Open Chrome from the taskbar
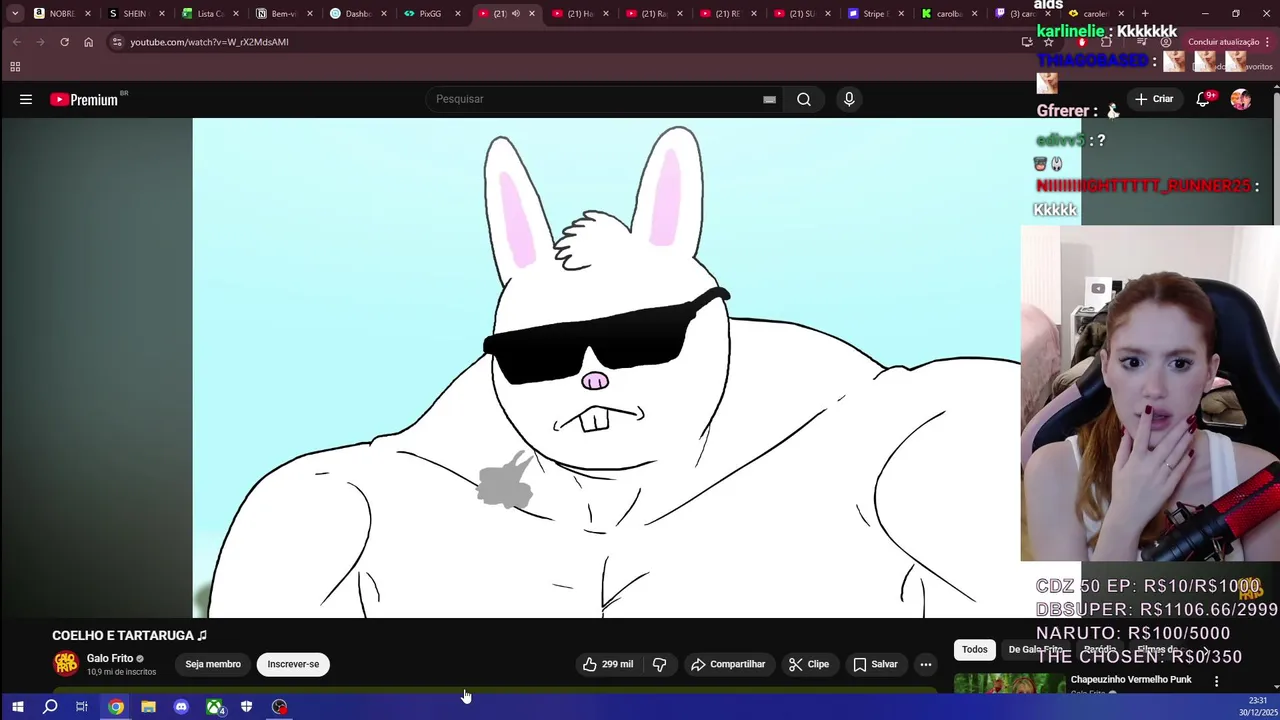The image size is (1280, 720). click(116, 707)
